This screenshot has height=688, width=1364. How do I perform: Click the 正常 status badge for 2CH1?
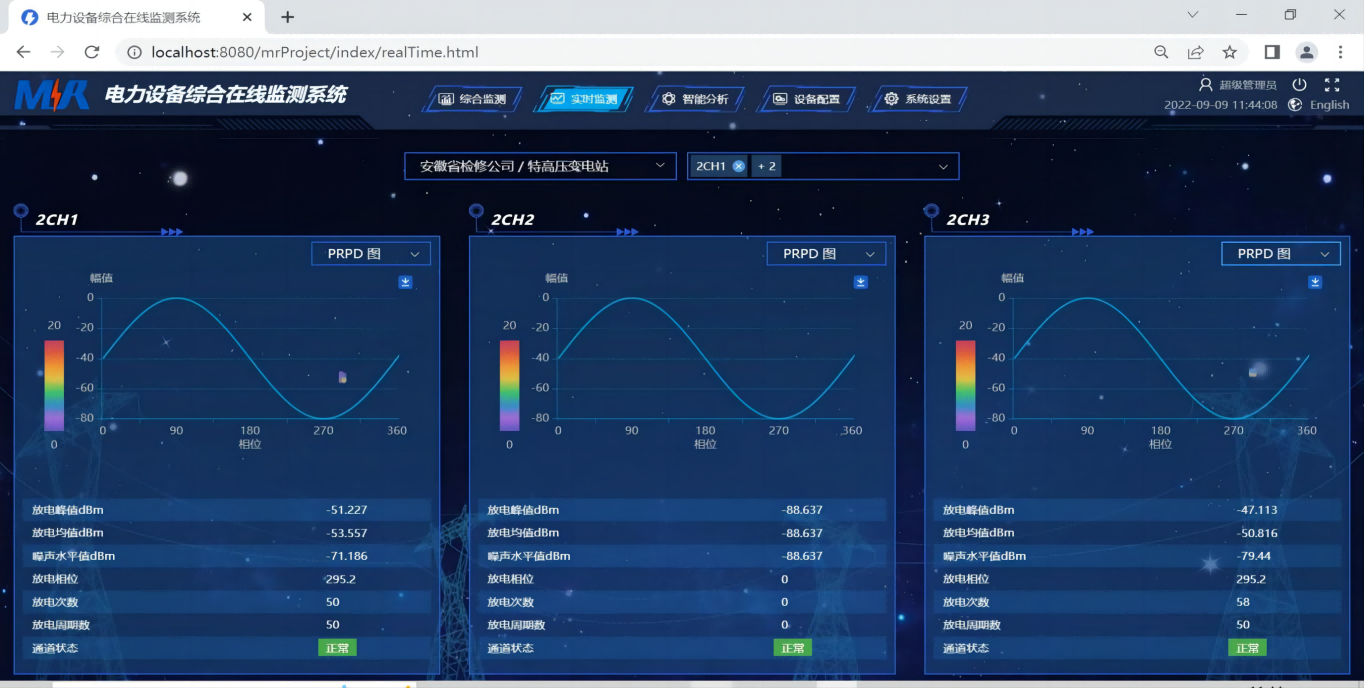(337, 647)
